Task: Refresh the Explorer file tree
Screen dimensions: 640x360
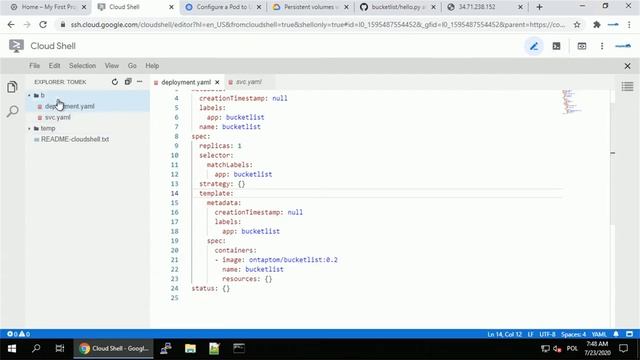Action: click(115, 82)
